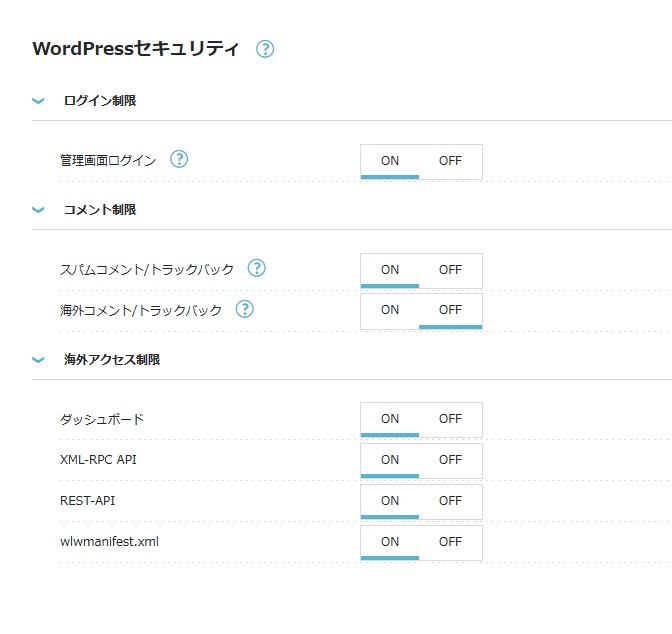Select ON for XML-RPC API
The width and height of the screenshot is (672, 634).
[x=390, y=460]
